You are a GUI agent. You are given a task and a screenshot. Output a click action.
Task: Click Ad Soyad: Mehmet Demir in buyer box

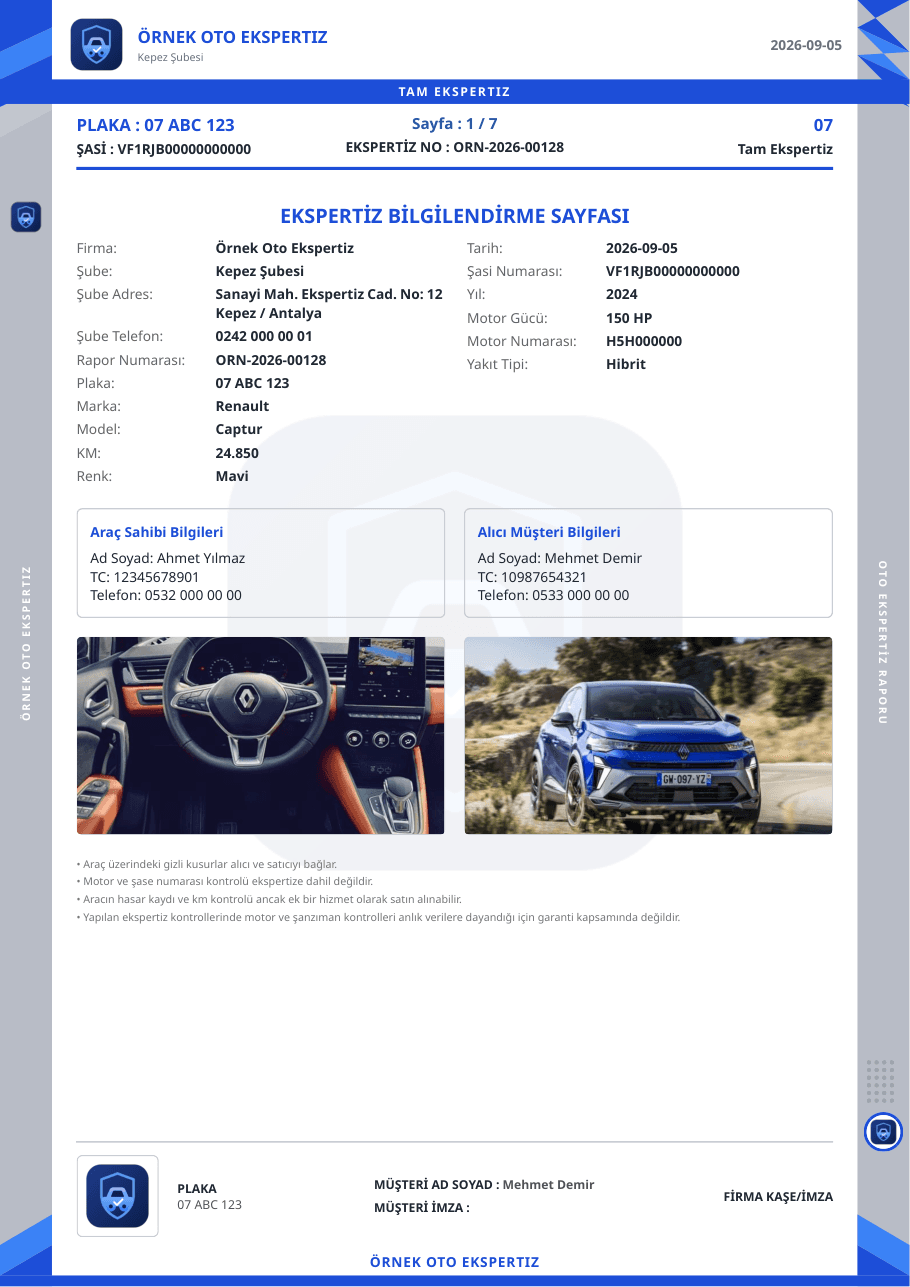[560, 558]
